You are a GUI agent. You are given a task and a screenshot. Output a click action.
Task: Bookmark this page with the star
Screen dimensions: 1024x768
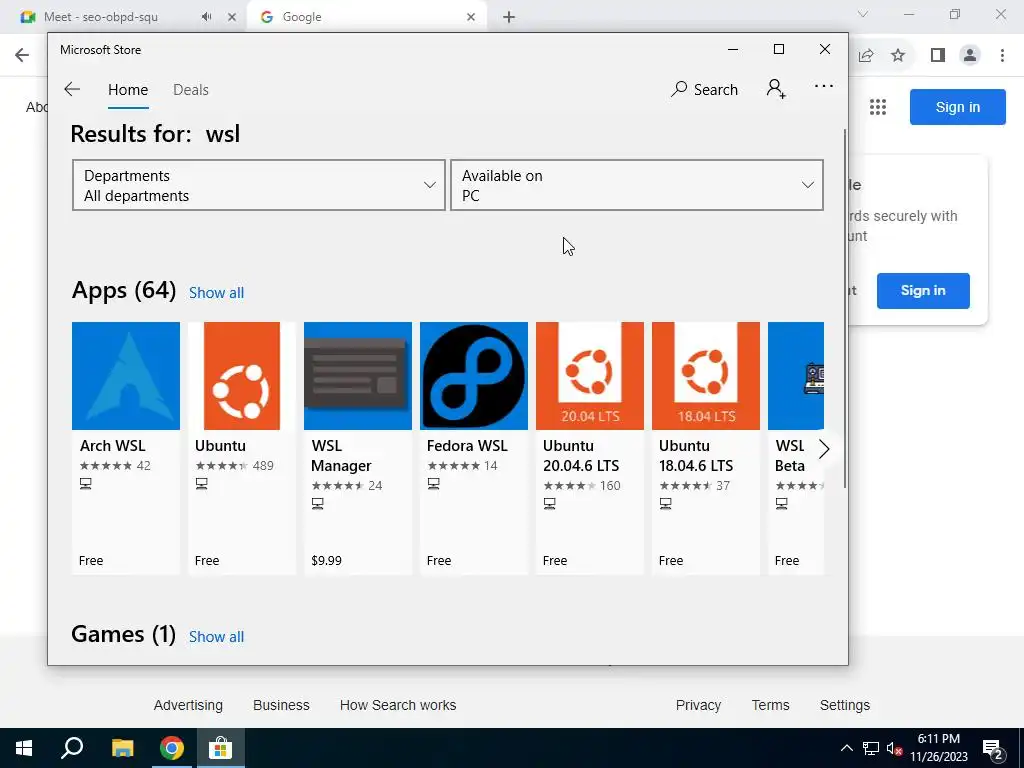pyautogui.click(x=898, y=56)
